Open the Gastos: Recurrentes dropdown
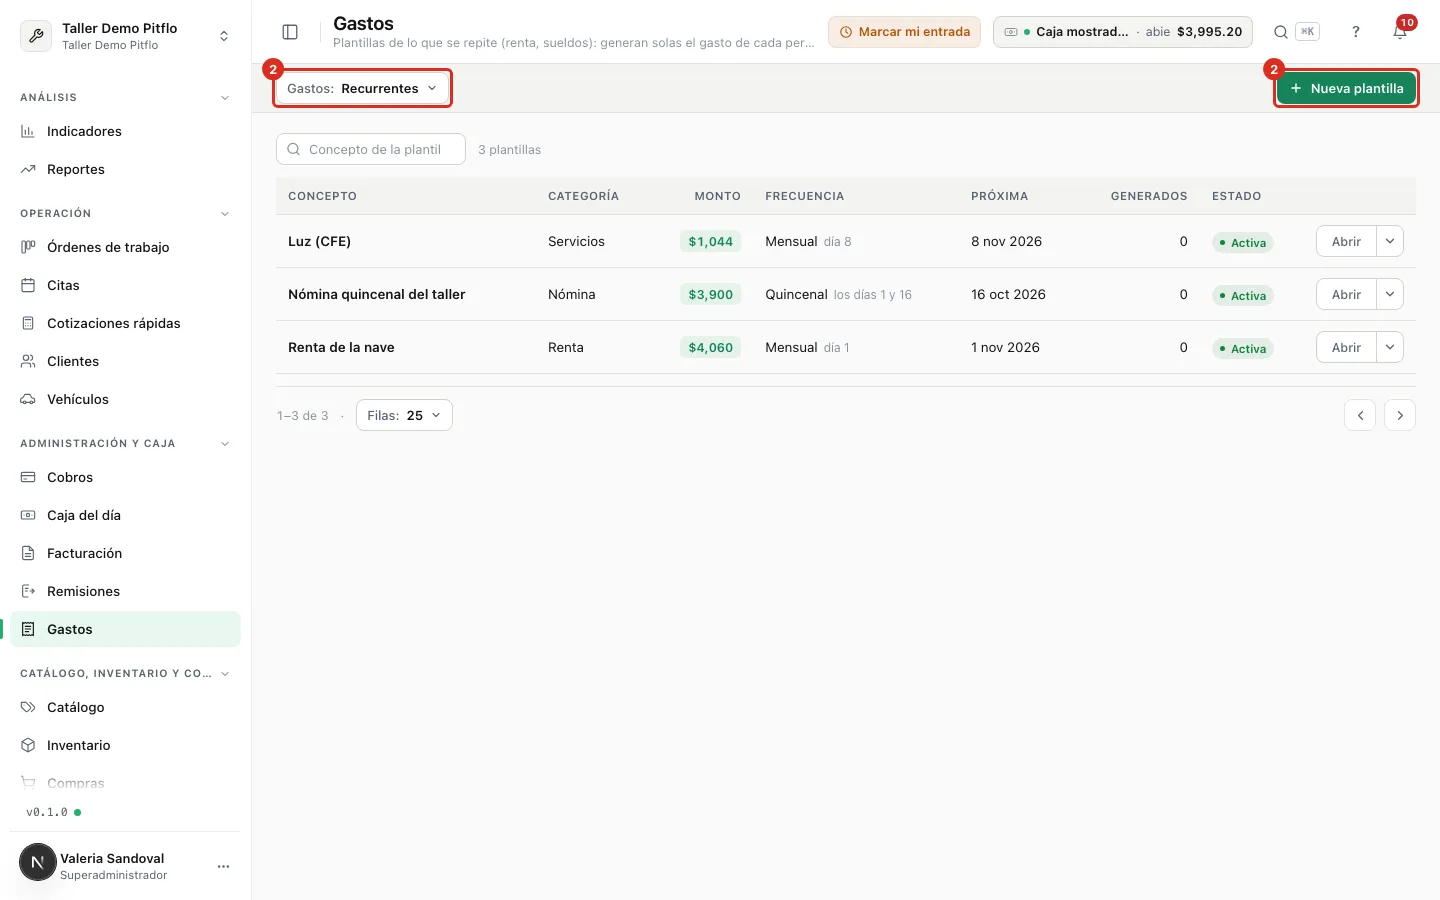 coord(362,88)
